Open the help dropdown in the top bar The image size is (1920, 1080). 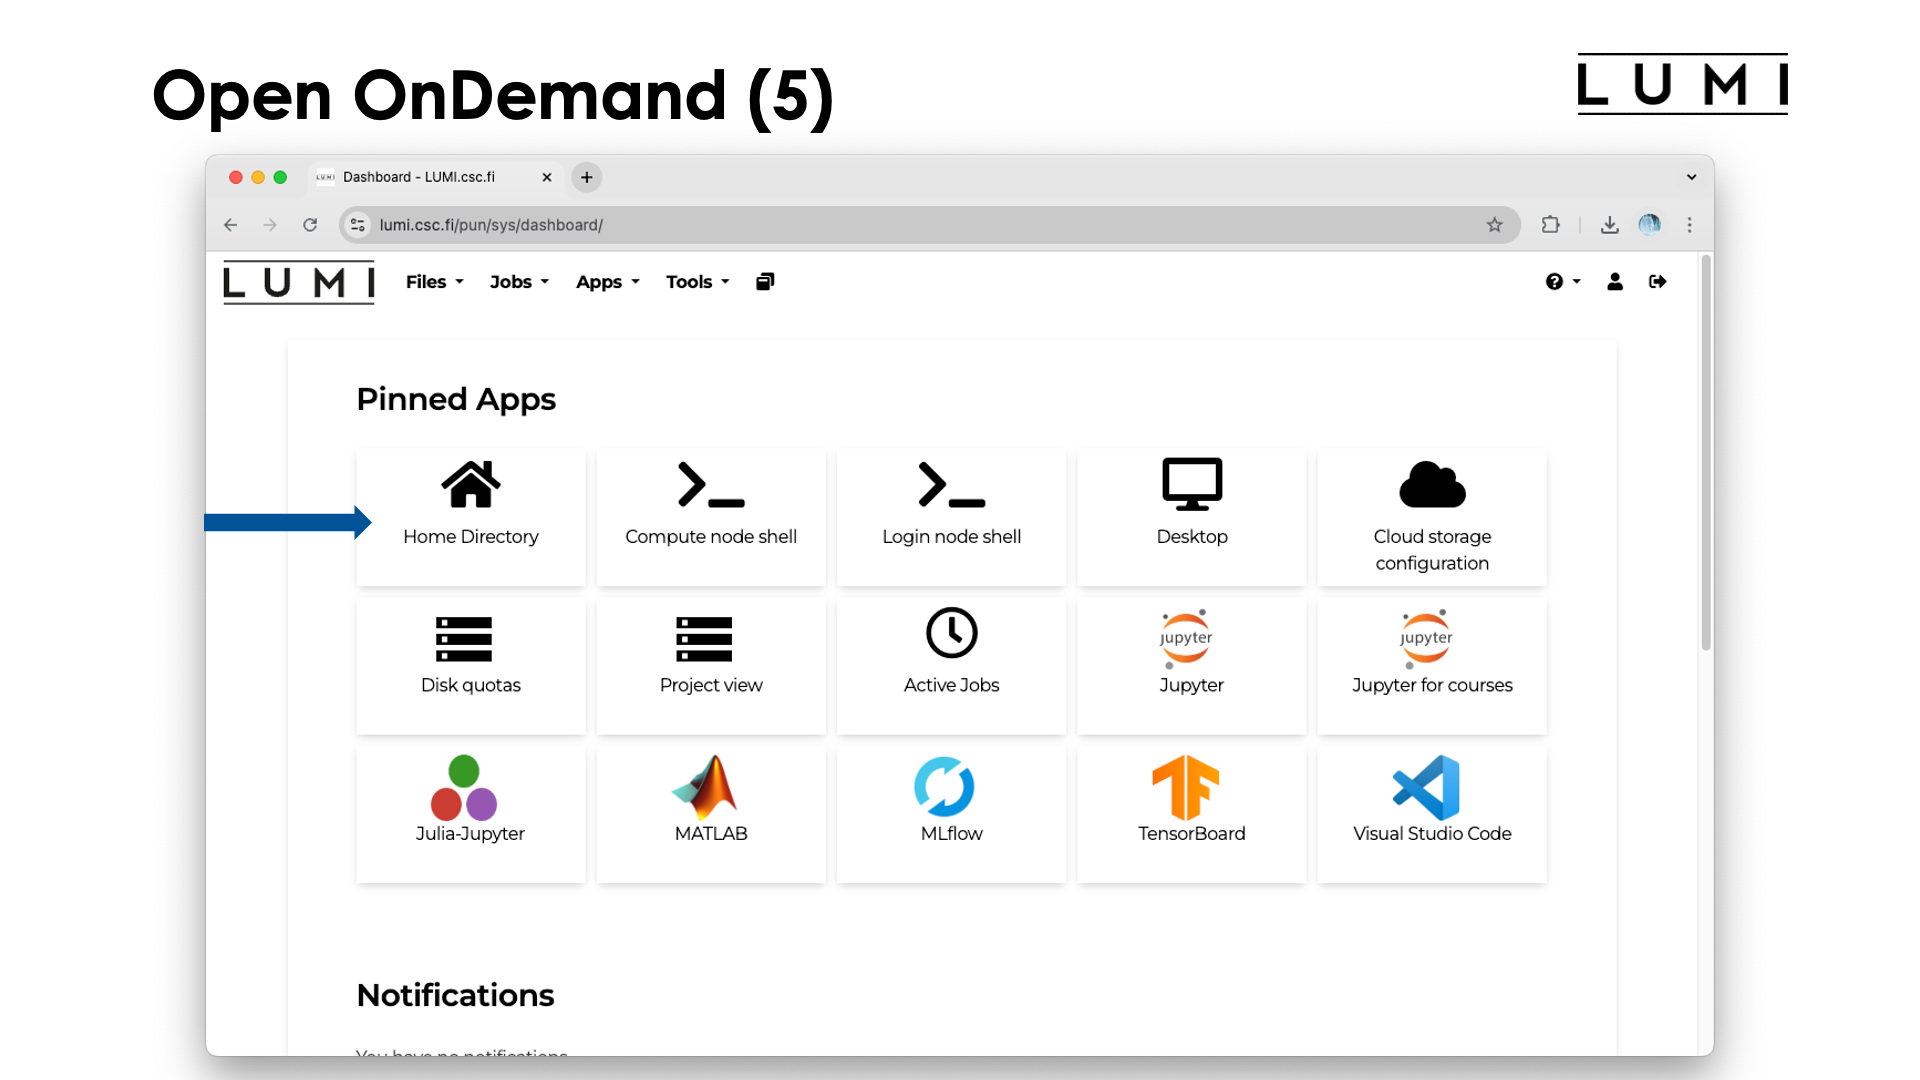(1561, 281)
